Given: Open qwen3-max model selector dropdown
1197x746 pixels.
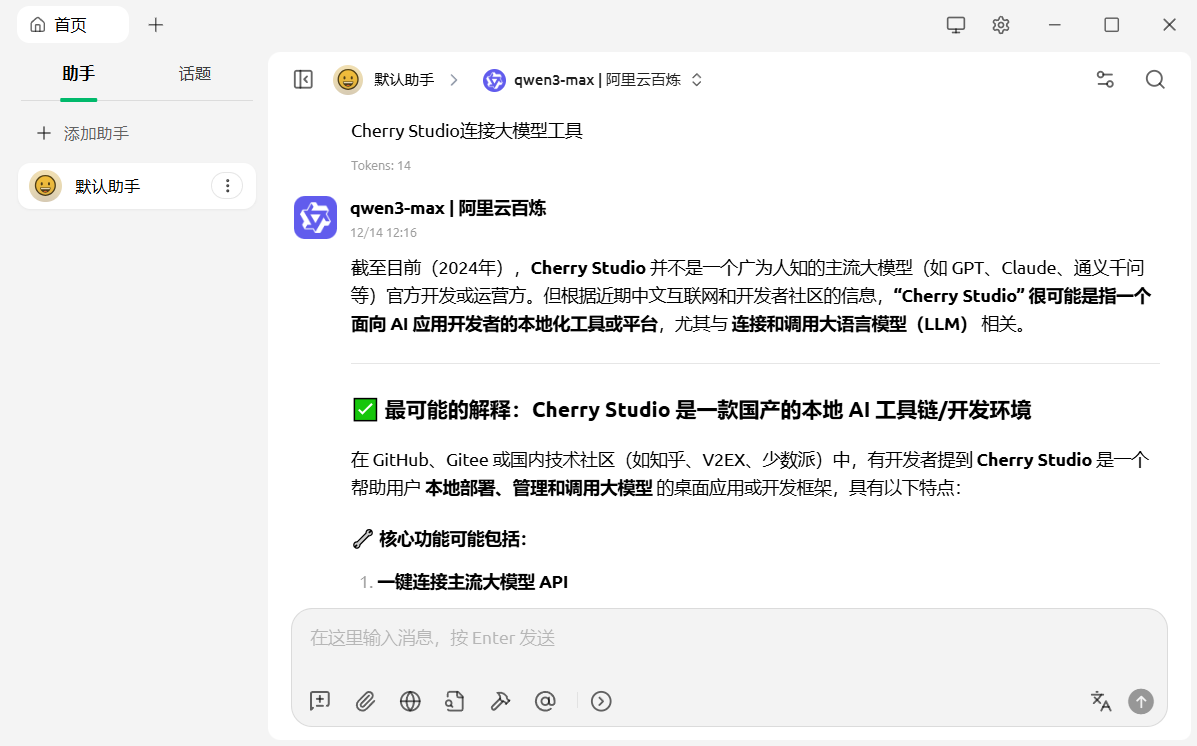Looking at the screenshot, I should (x=593, y=79).
